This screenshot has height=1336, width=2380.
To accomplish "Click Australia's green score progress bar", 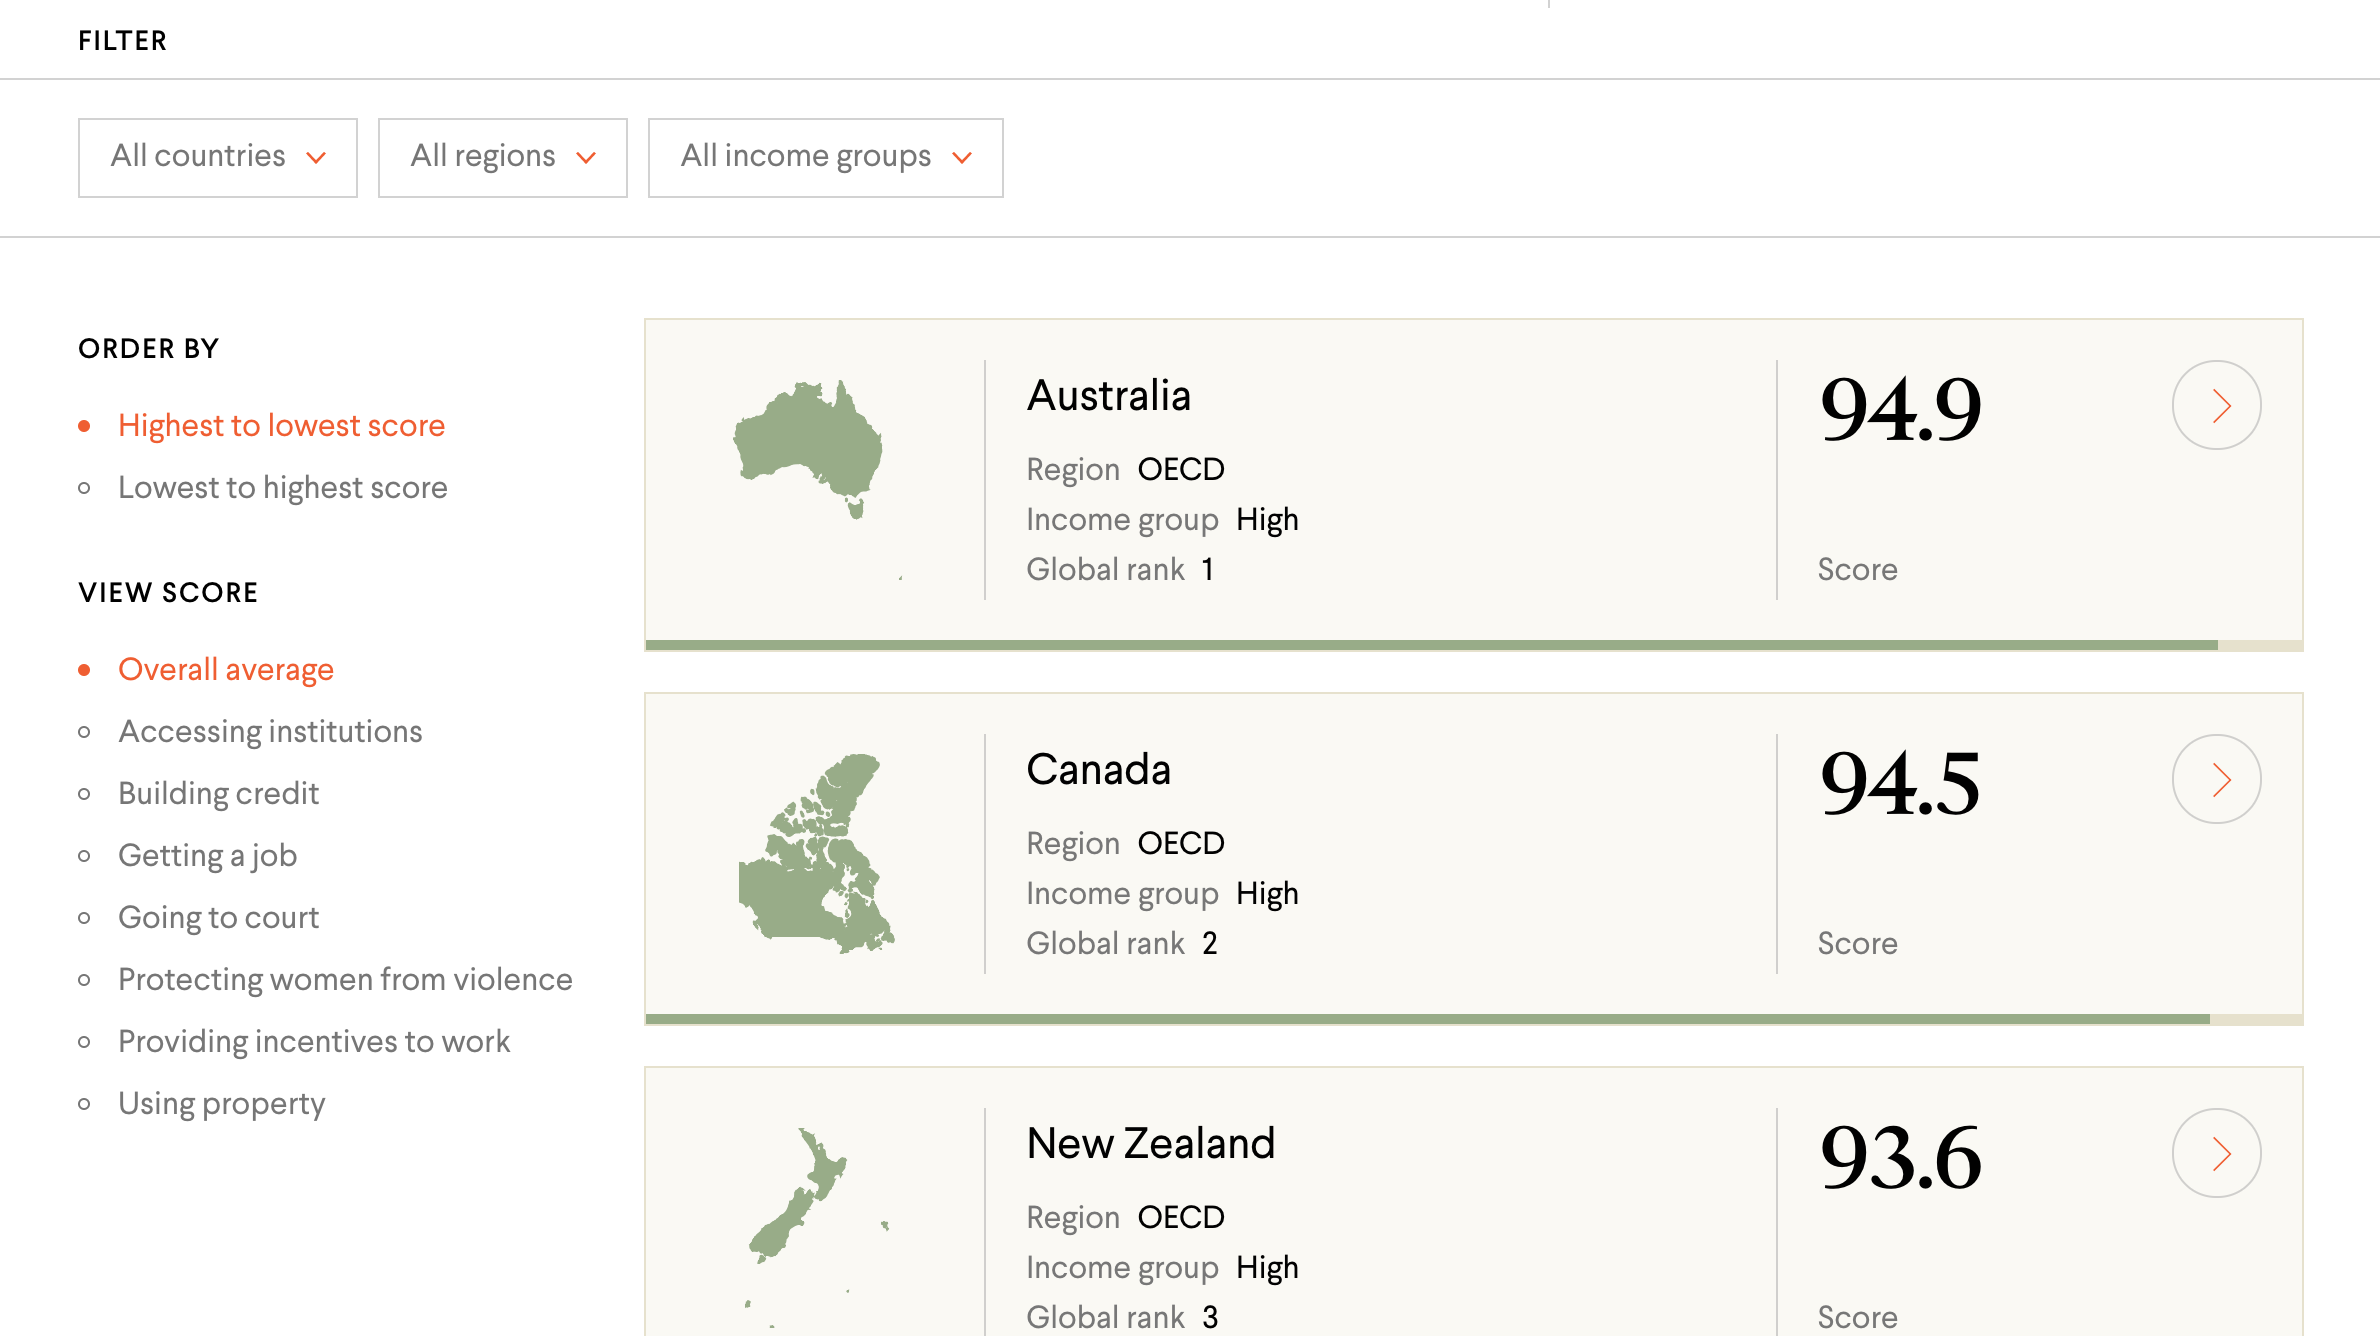I will click(1430, 645).
